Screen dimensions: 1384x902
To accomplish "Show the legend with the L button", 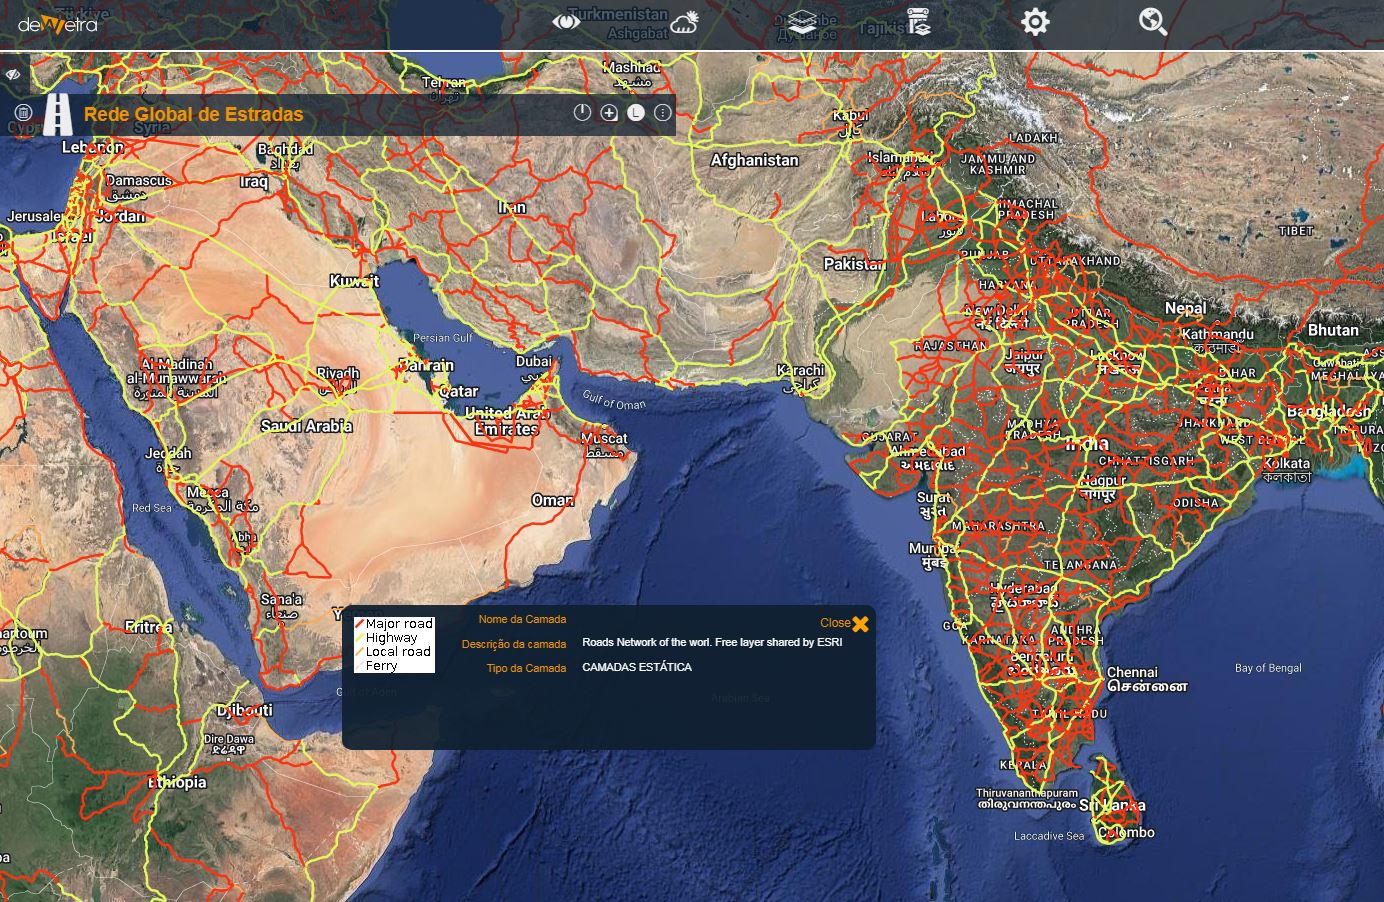I will coord(635,113).
